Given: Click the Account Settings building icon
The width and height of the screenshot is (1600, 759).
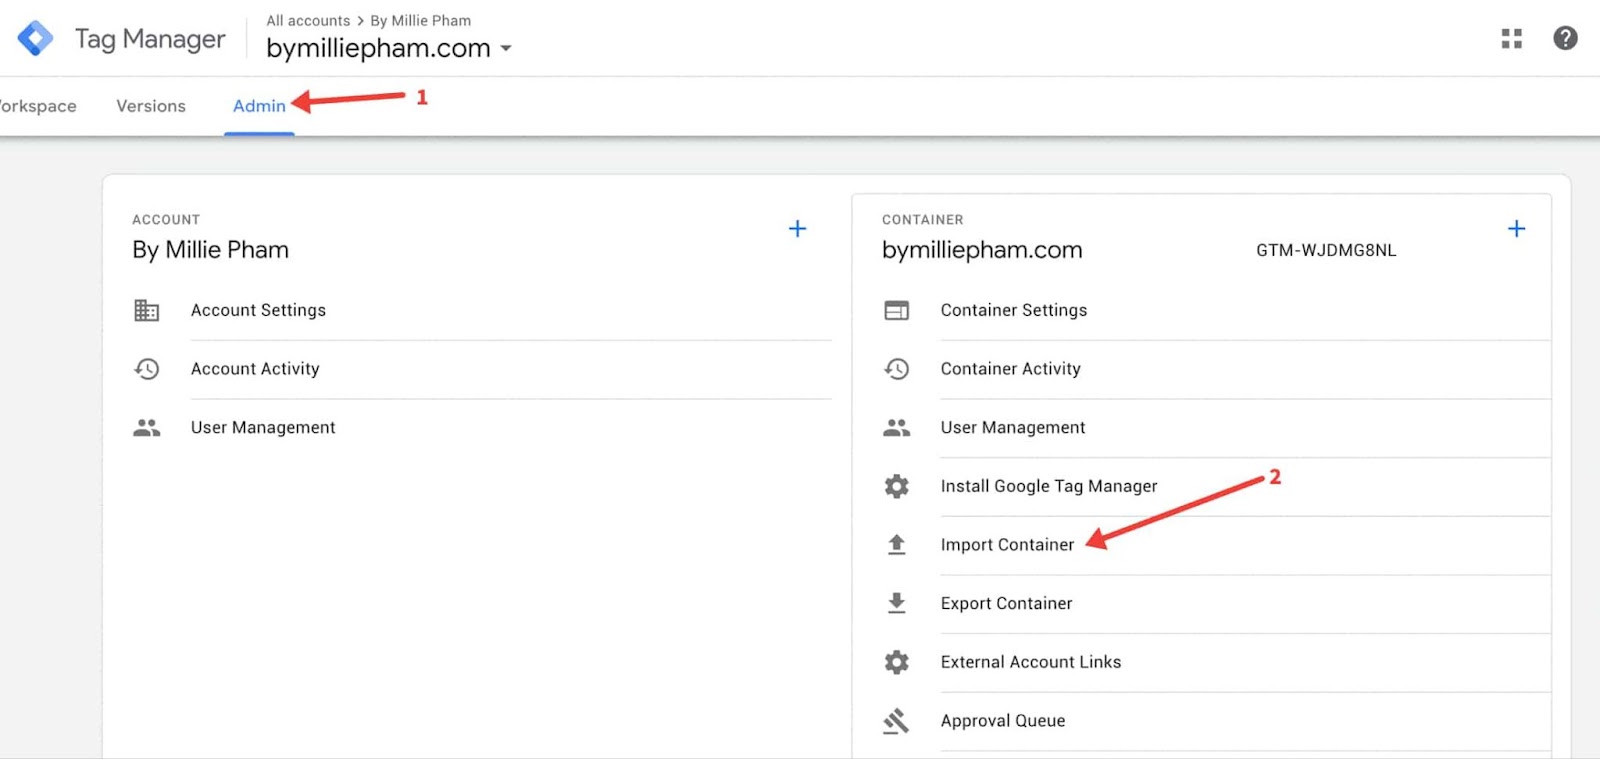Looking at the screenshot, I should click(x=147, y=310).
